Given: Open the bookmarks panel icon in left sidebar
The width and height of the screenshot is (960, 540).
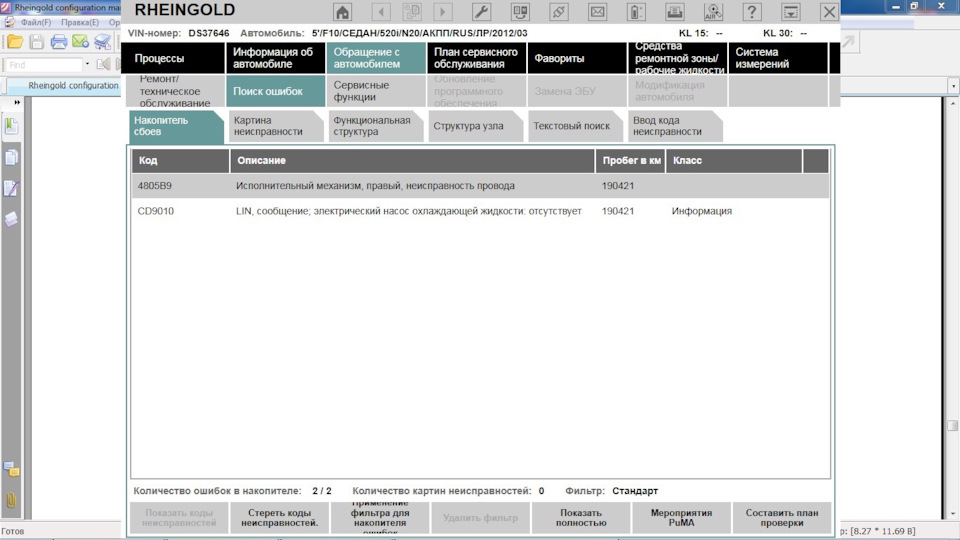Looking at the screenshot, I should (11, 126).
